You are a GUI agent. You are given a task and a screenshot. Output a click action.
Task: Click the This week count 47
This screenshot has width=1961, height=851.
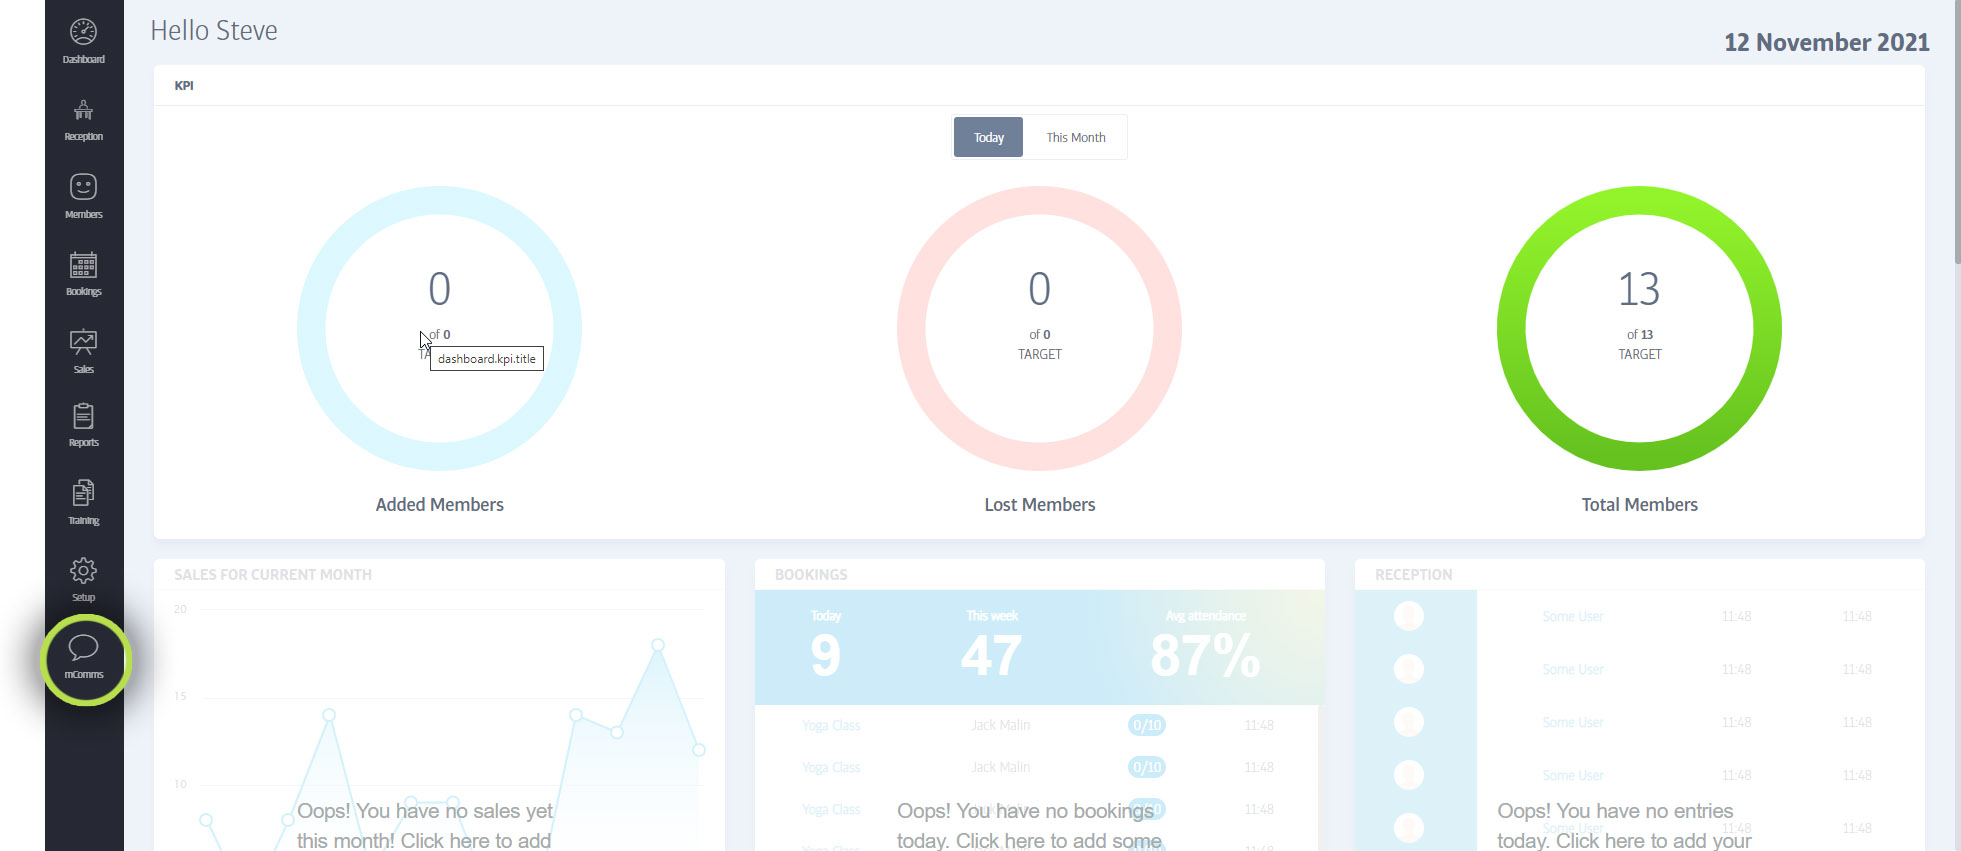991,656
